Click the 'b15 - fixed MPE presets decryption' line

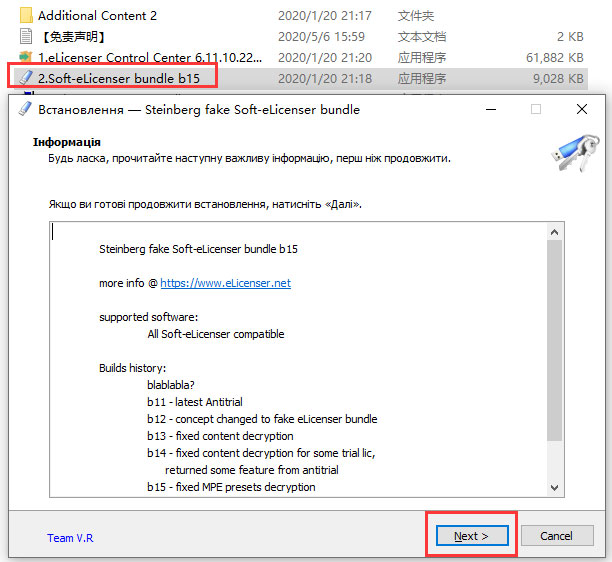(231, 487)
